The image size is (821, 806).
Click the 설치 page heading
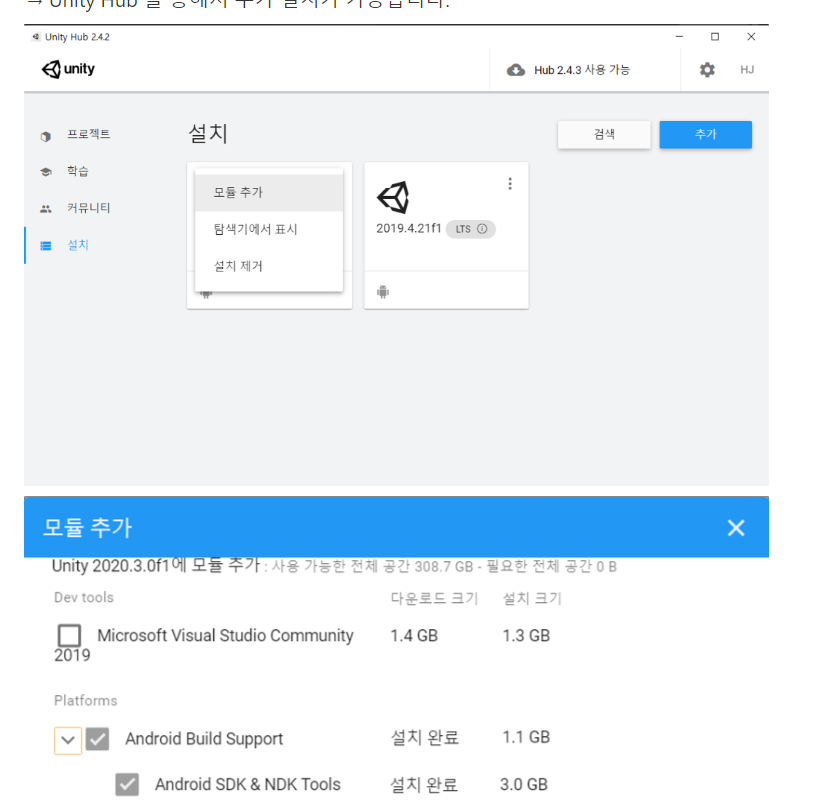coord(208,134)
